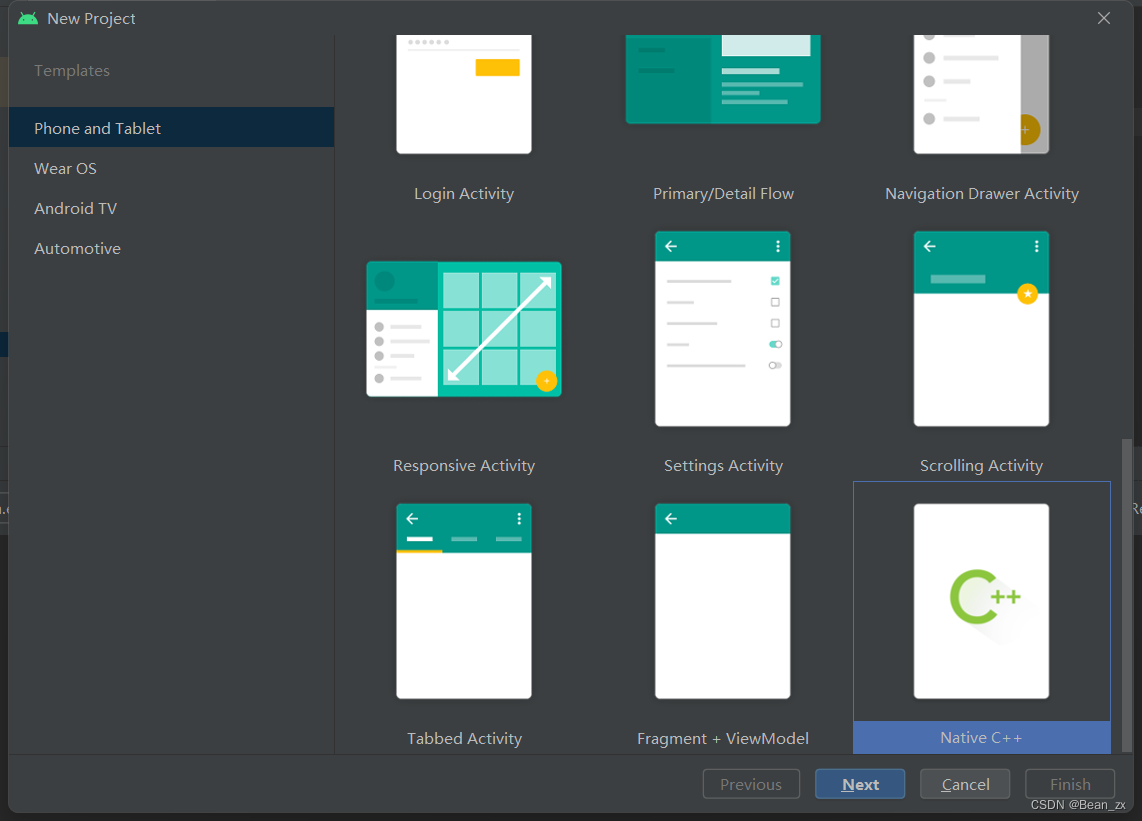1142x821 pixels.
Task: Proceed with the Next button
Action: click(860, 784)
